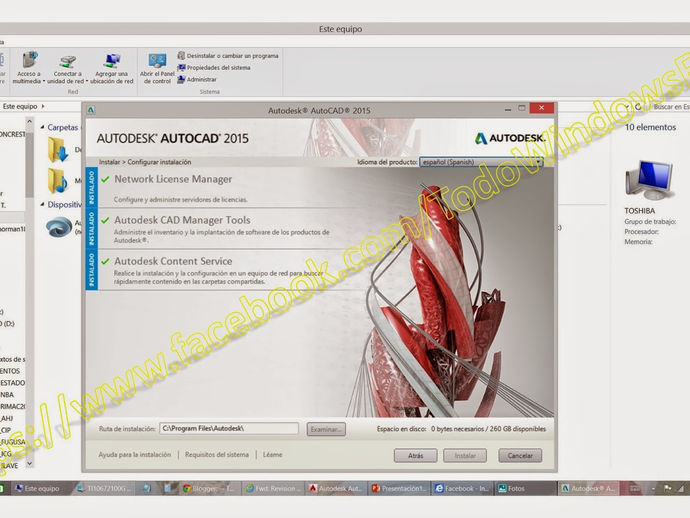The width and height of the screenshot is (690, 518).
Task: Click the Instalar button
Action: pyautogui.click(x=465, y=456)
